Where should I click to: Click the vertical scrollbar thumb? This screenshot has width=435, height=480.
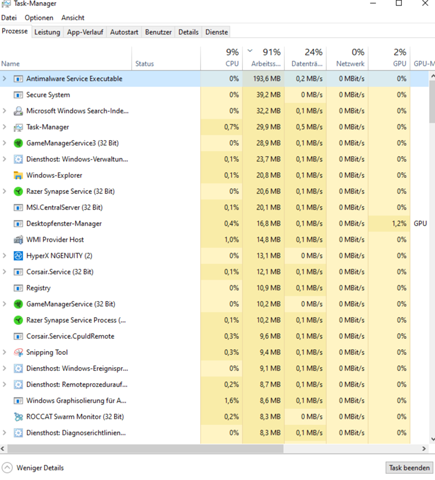pos(432,101)
